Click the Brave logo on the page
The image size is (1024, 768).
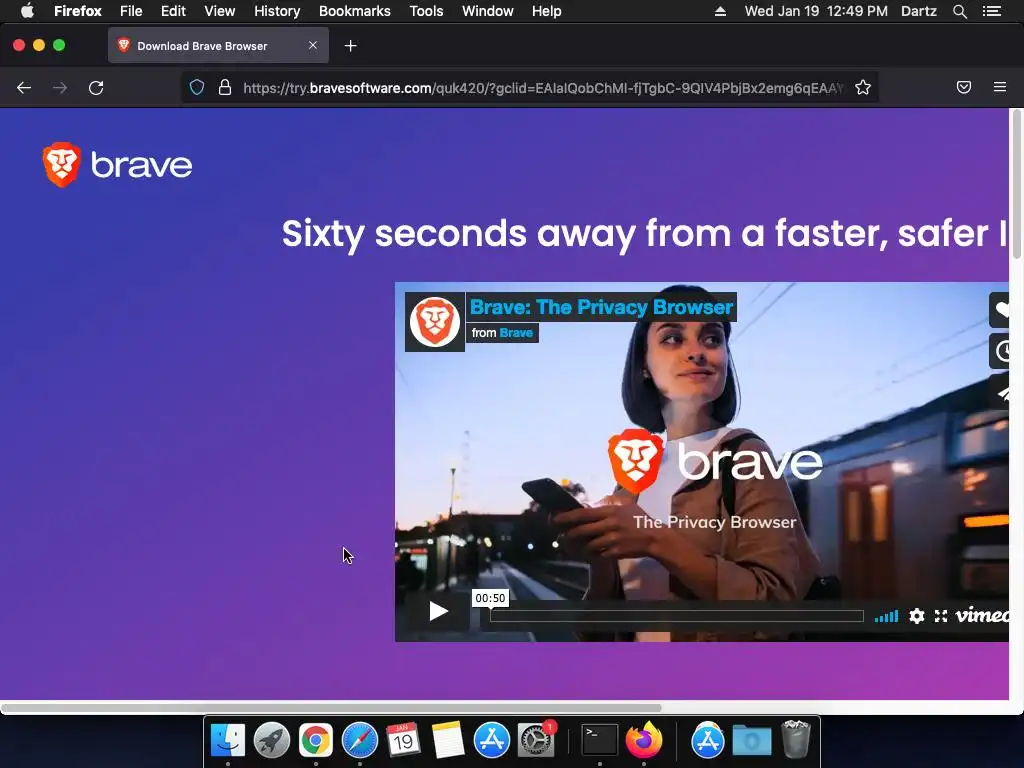click(118, 165)
